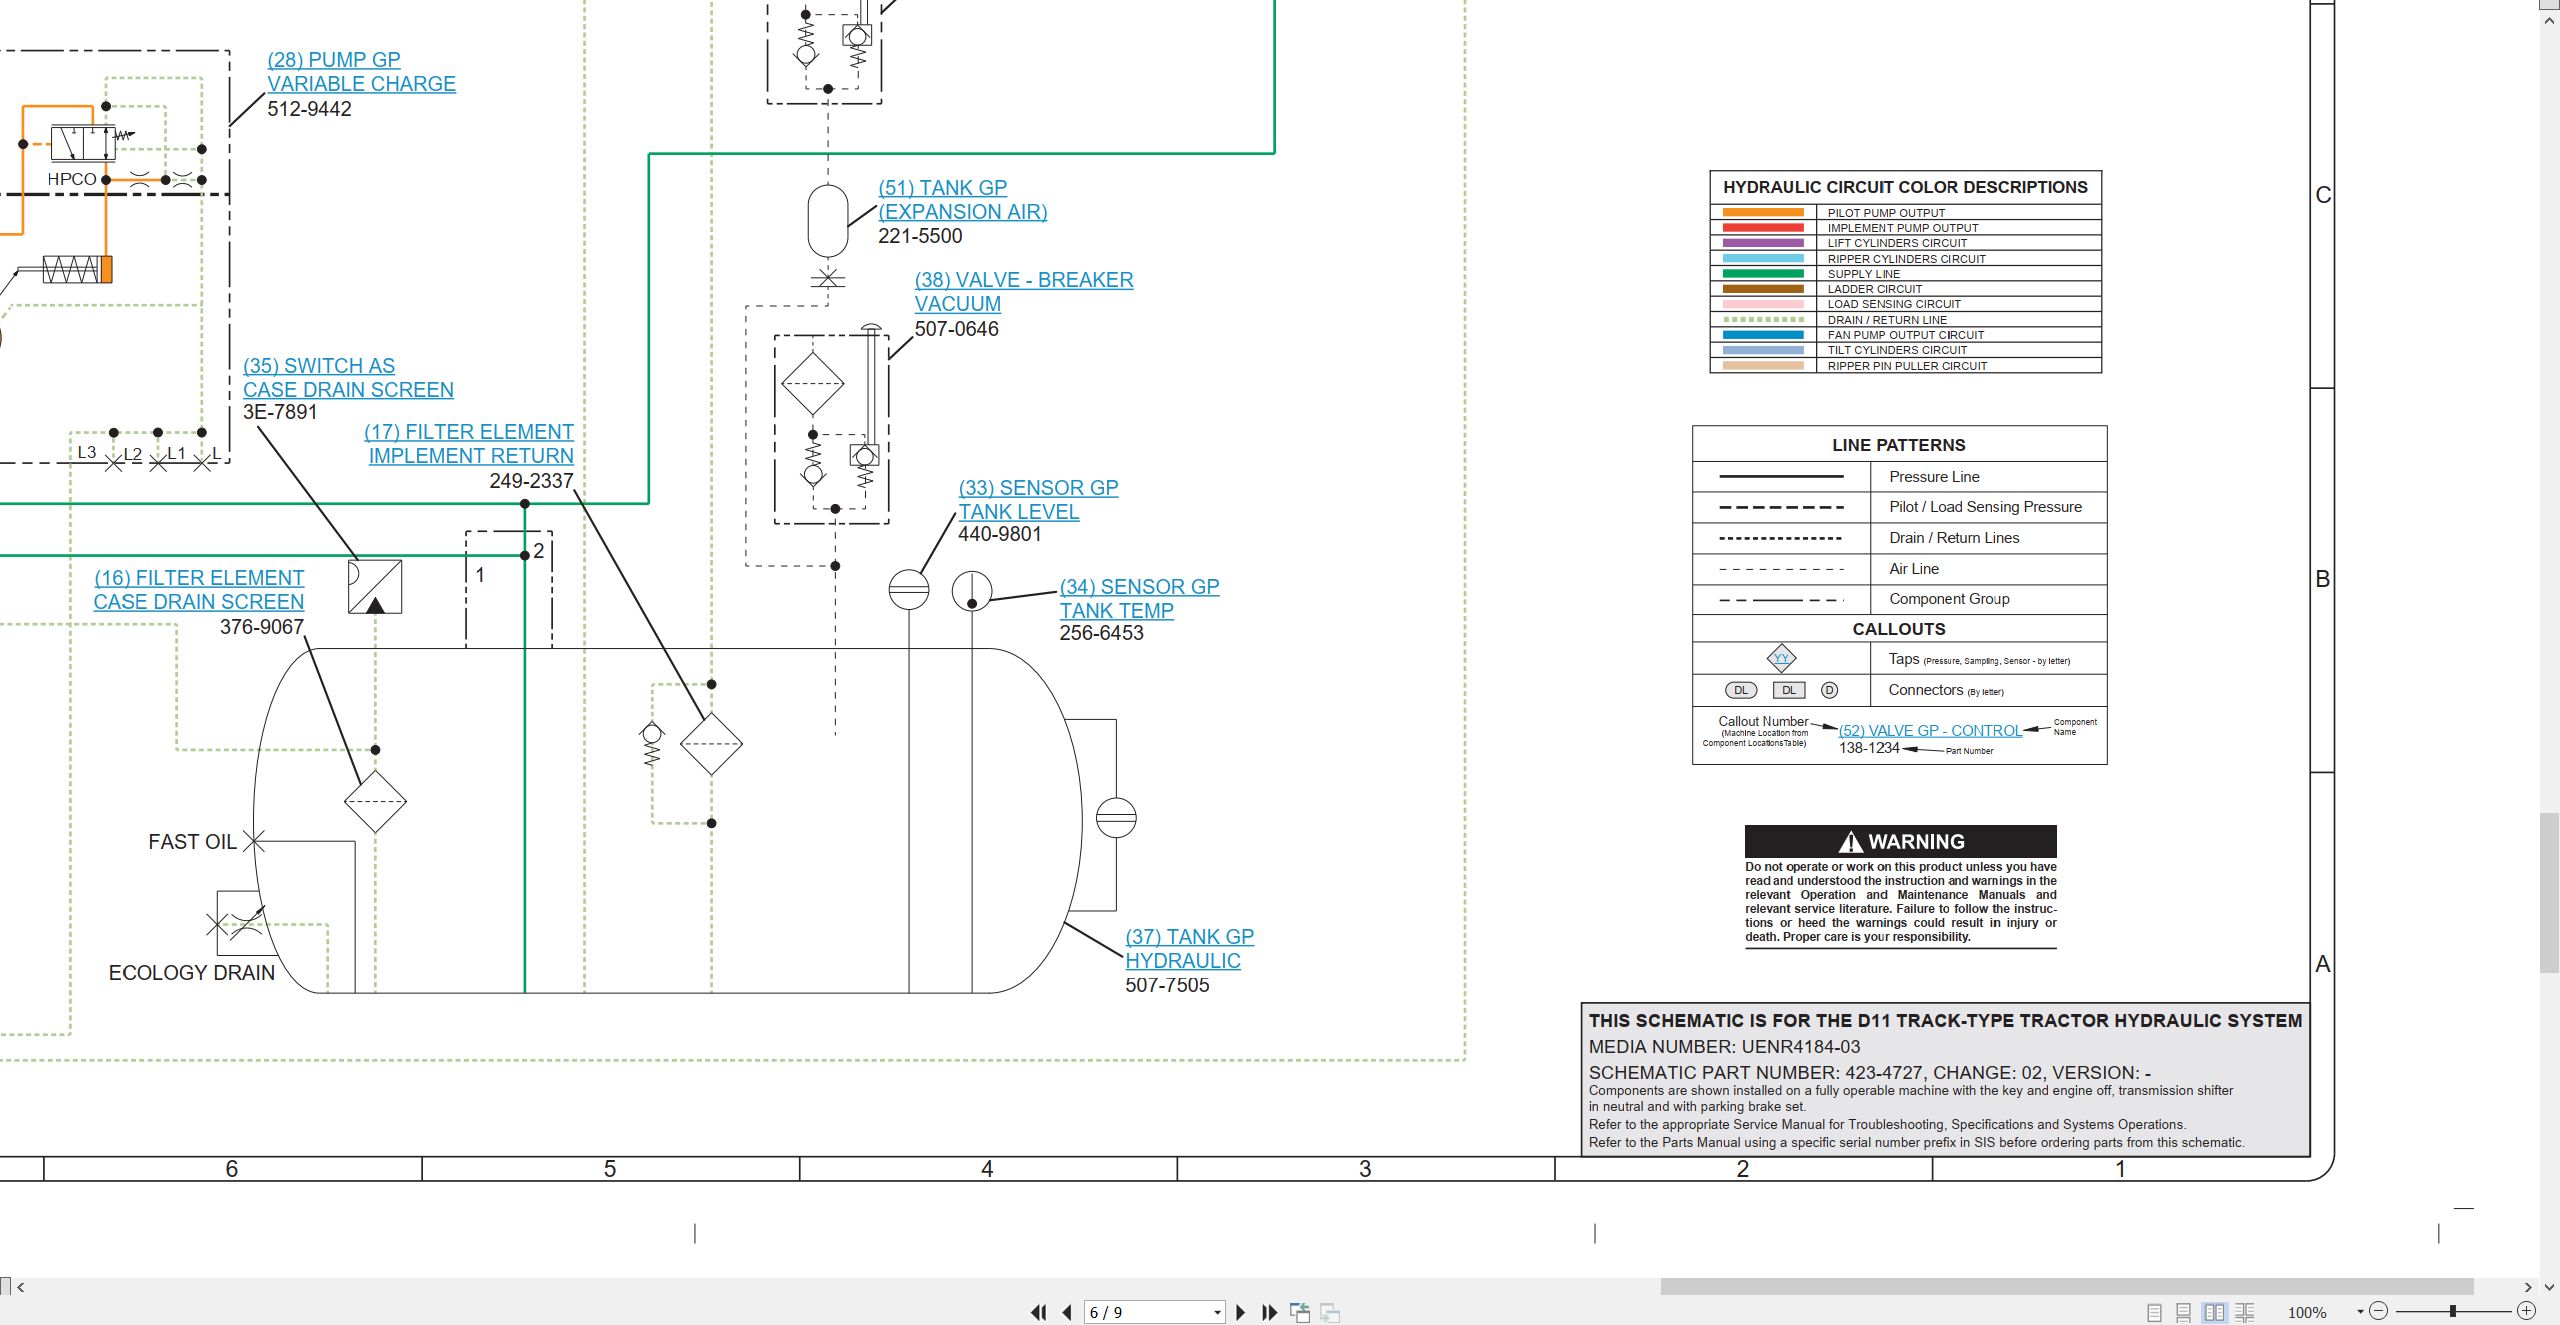The height and width of the screenshot is (1325, 2560).
Task: Open the (34) SENSOR GP TANK TEMP link
Action: (x=1139, y=599)
